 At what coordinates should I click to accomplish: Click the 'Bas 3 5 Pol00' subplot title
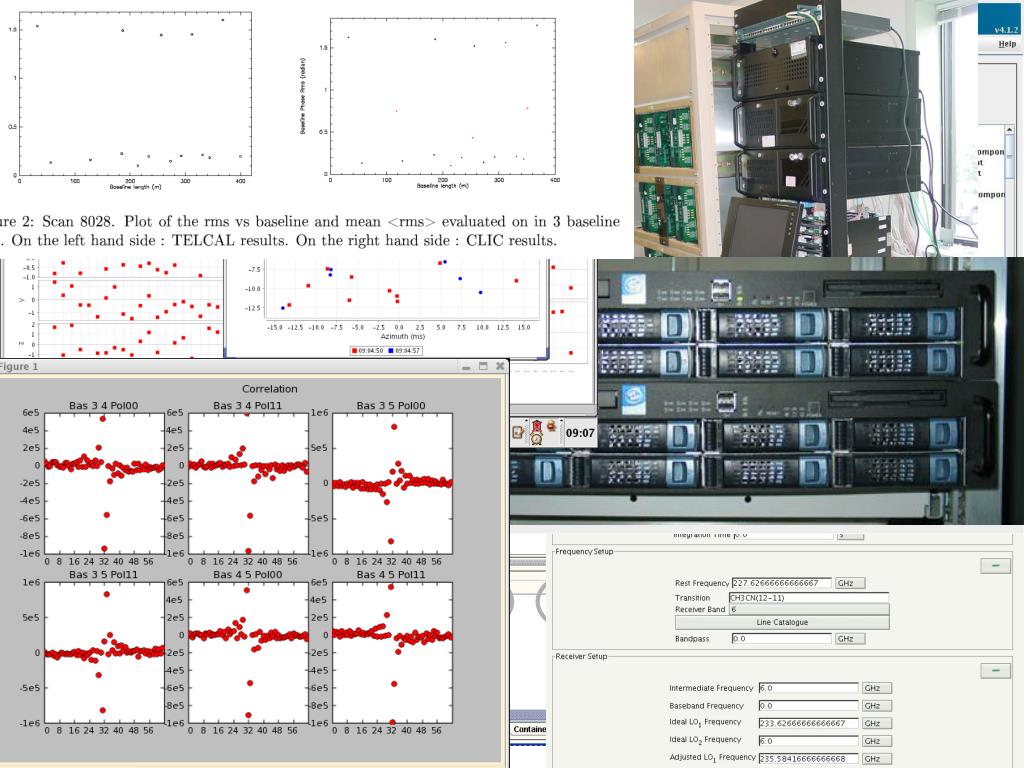(x=391, y=406)
